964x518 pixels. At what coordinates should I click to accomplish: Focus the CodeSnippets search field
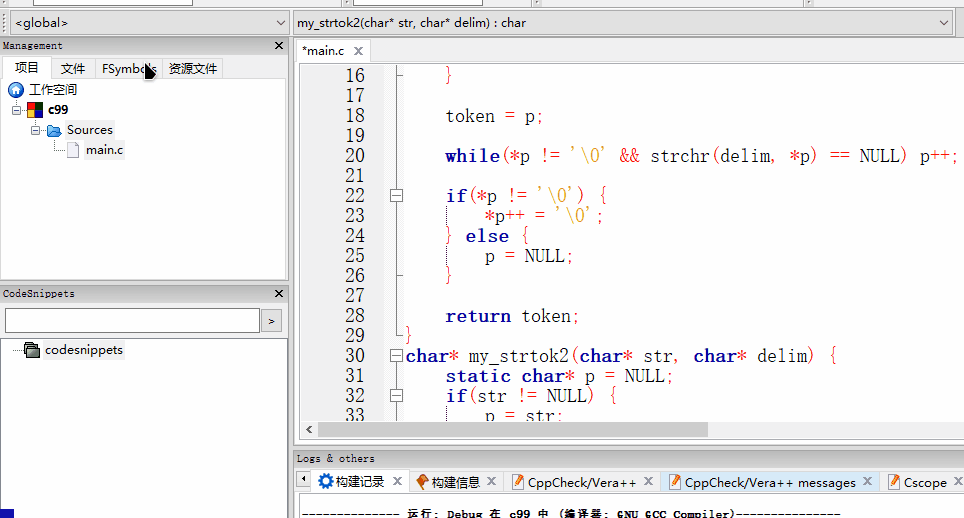pos(132,321)
